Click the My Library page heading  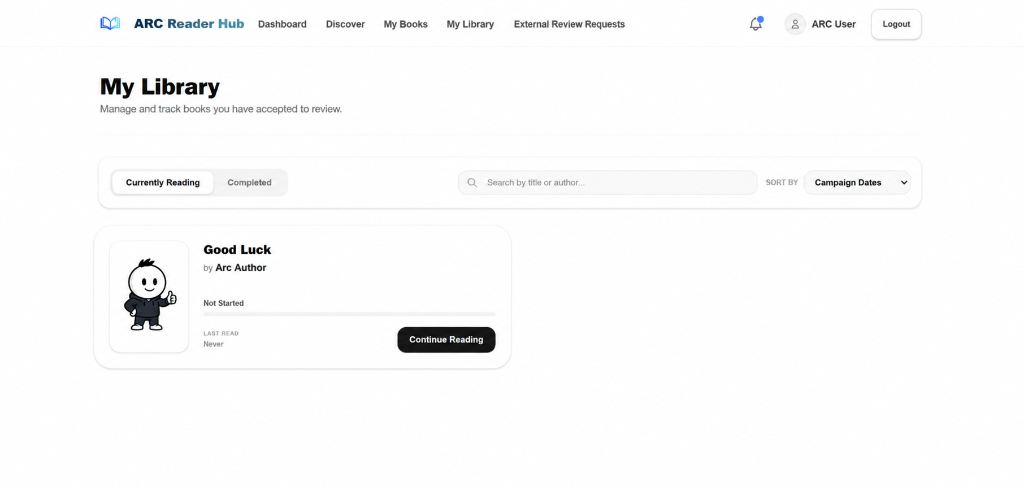160,87
